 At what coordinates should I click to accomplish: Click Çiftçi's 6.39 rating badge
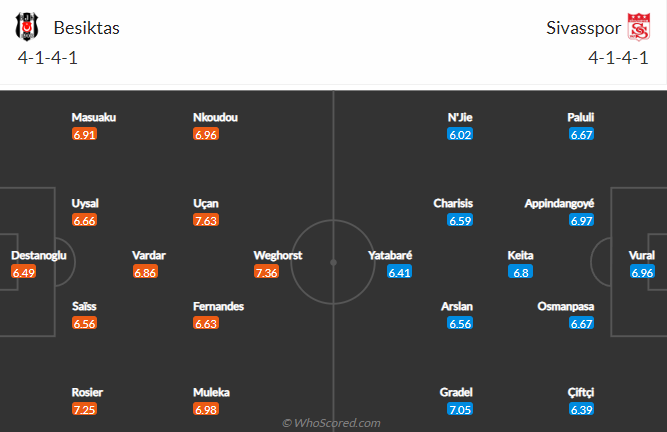[581, 409]
